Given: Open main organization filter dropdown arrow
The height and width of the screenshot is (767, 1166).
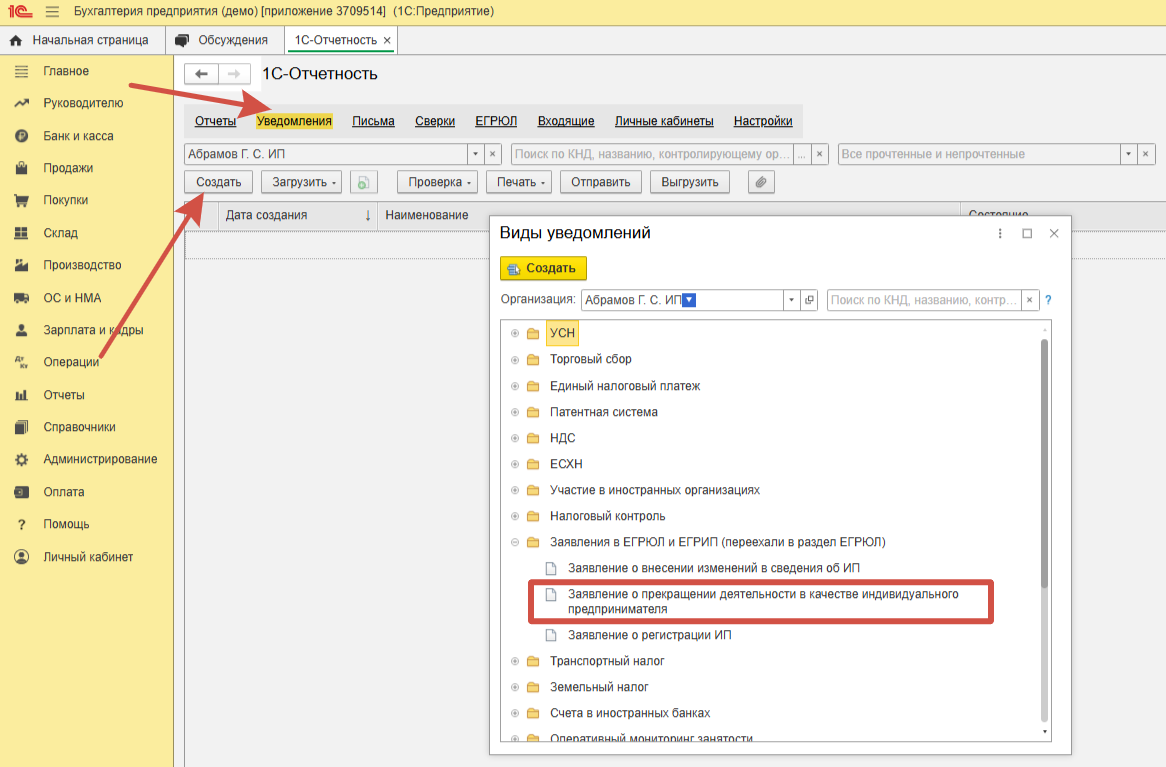Looking at the screenshot, I should pos(476,154).
